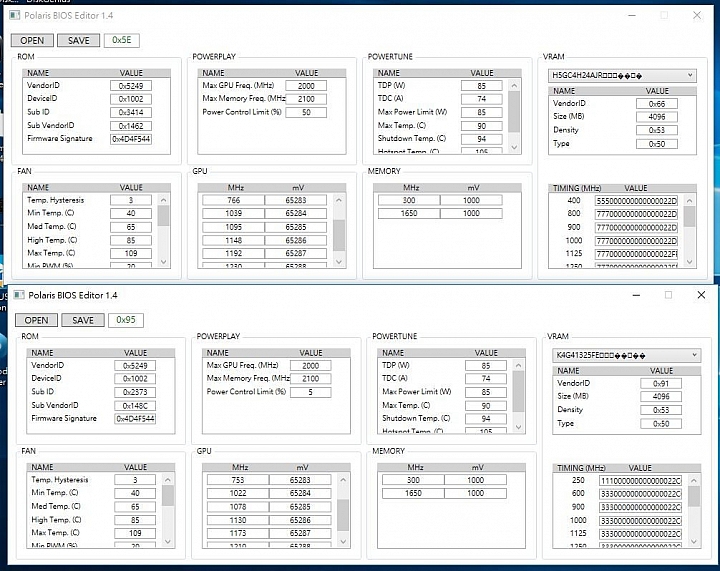Edit Sub ID value 0x3414

(x=131, y=112)
